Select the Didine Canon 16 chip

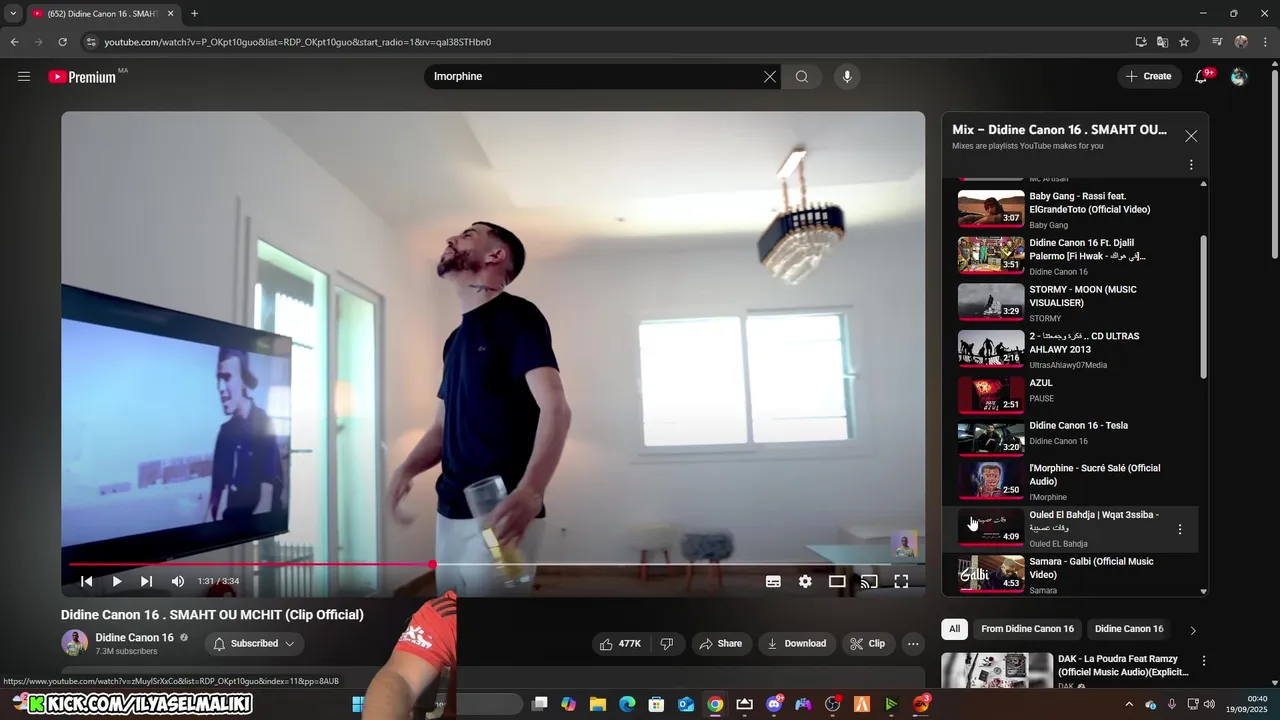tap(1129, 629)
